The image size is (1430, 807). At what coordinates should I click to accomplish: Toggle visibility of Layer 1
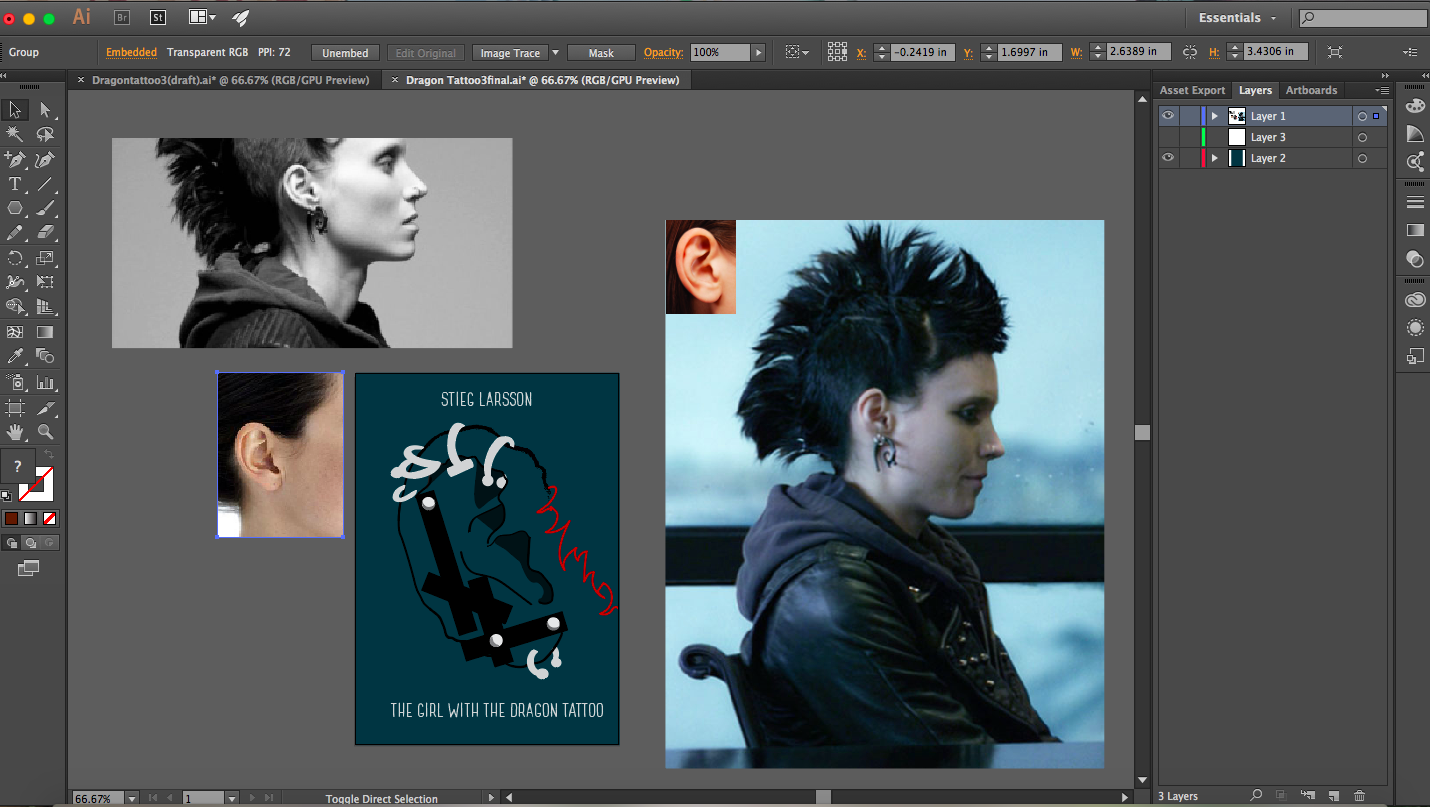(x=1168, y=116)
